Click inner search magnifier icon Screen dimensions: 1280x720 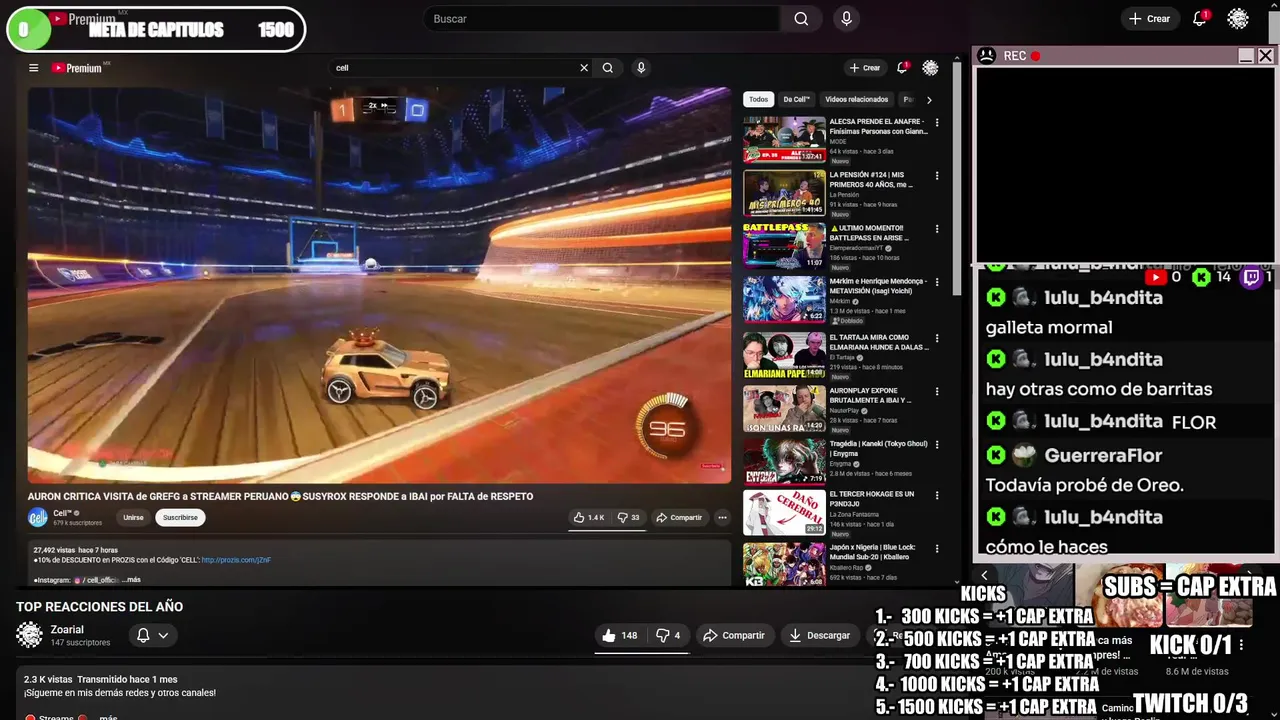pos(607,68)
